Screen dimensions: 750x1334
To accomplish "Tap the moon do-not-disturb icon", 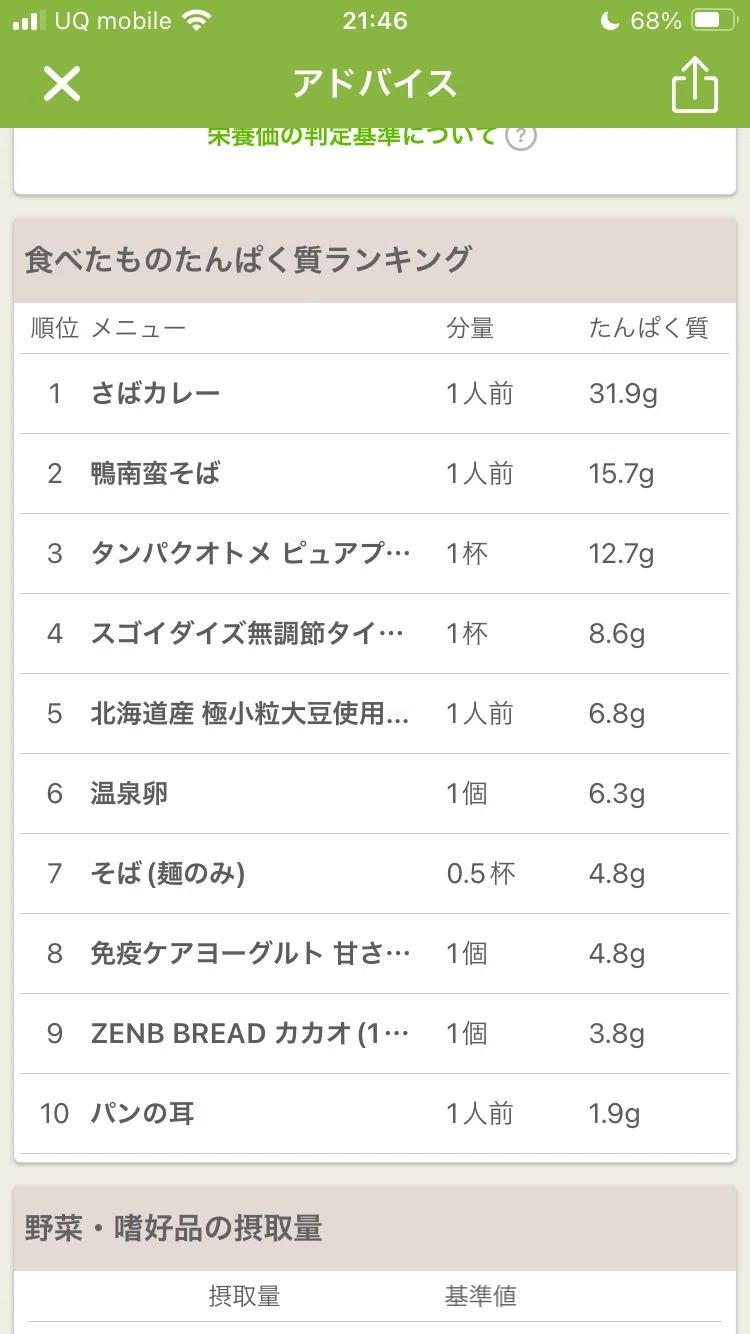I will (610, 21).
